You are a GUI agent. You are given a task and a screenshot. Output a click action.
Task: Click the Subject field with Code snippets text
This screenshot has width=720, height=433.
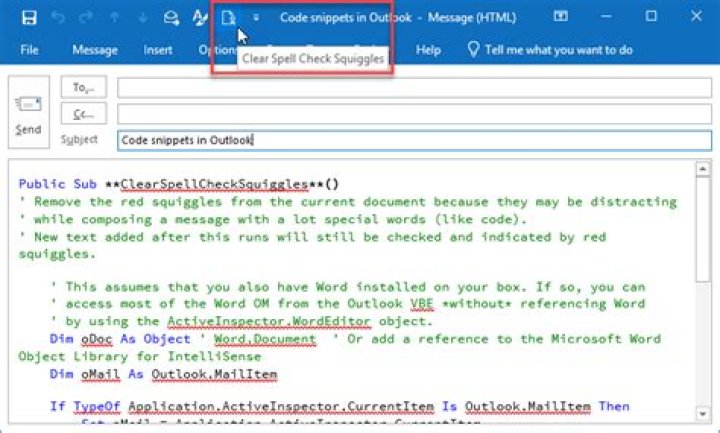(414, 140)
